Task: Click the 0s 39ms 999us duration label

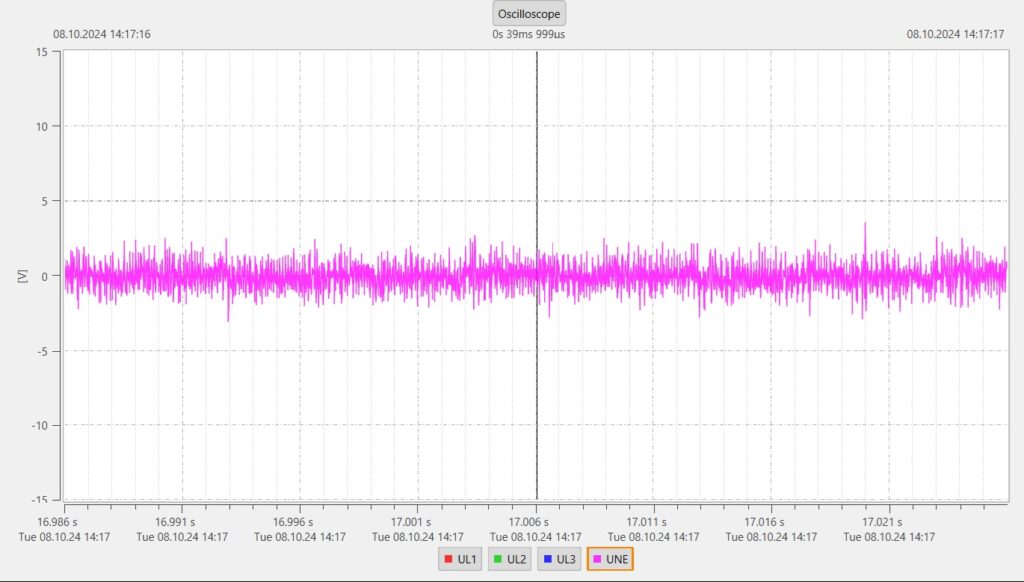Action: 529,34
